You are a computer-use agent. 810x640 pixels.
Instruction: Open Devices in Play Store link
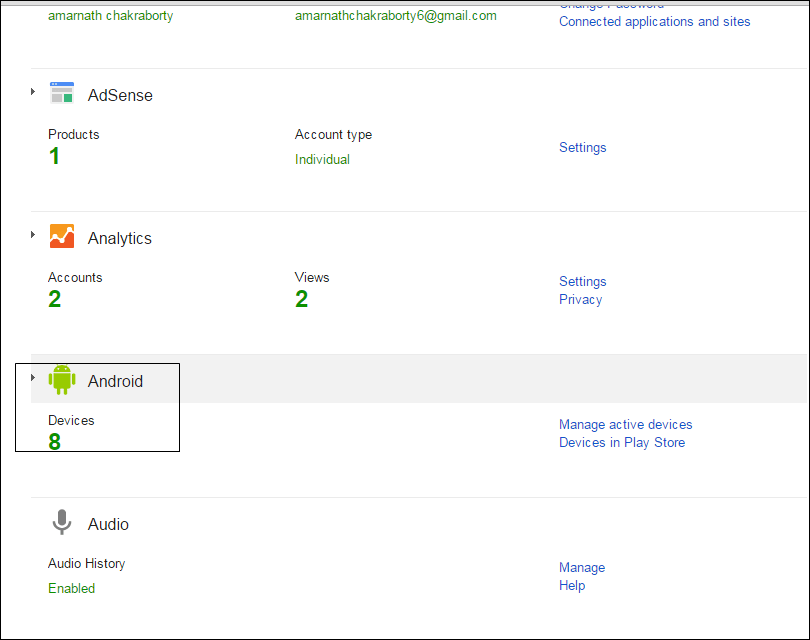622,443
